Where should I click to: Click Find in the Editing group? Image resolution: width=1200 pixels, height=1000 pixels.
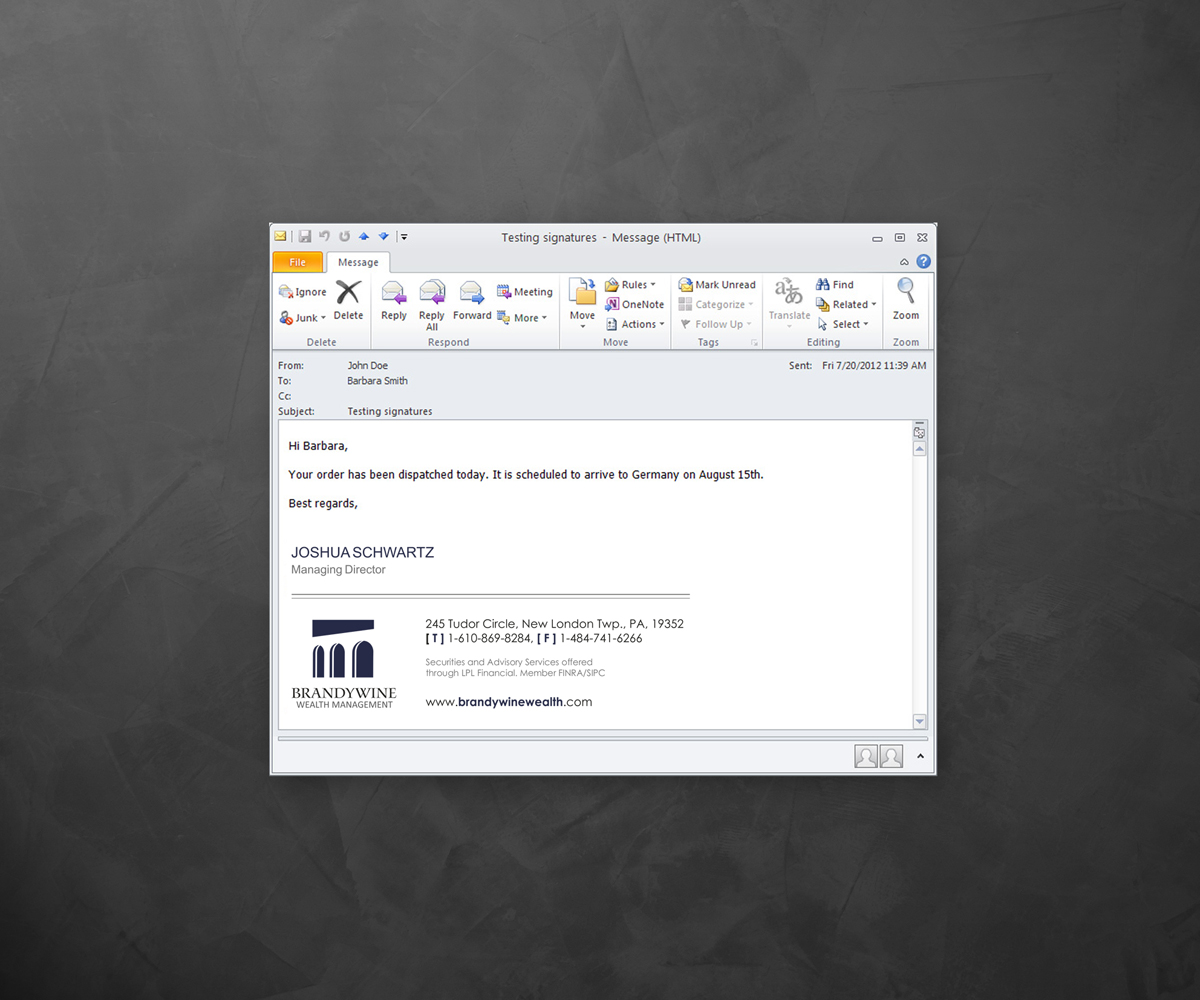pyautogui.click(x=835, y=285)
